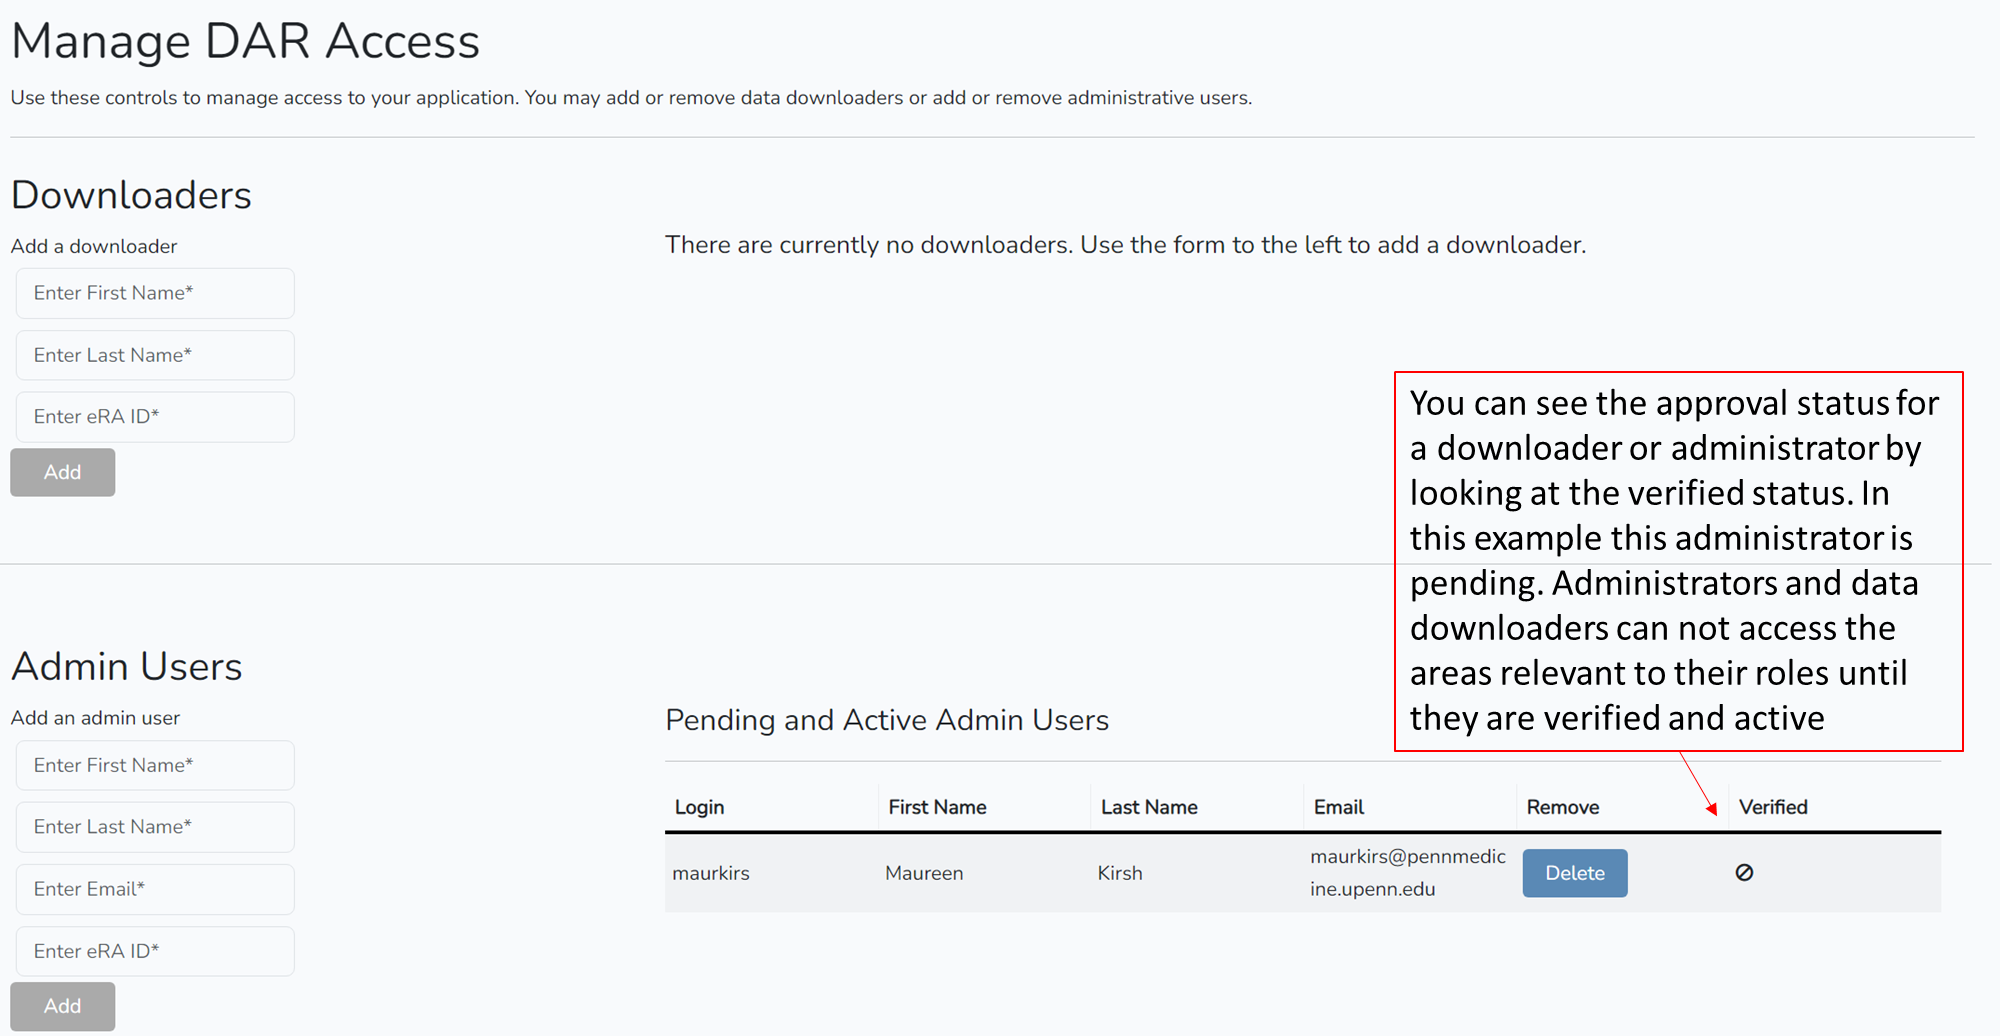This screenshot has height=1036, width=2000.
Task: Select the downloader Enter eRA ID field
Action: [x=155, y=417]
